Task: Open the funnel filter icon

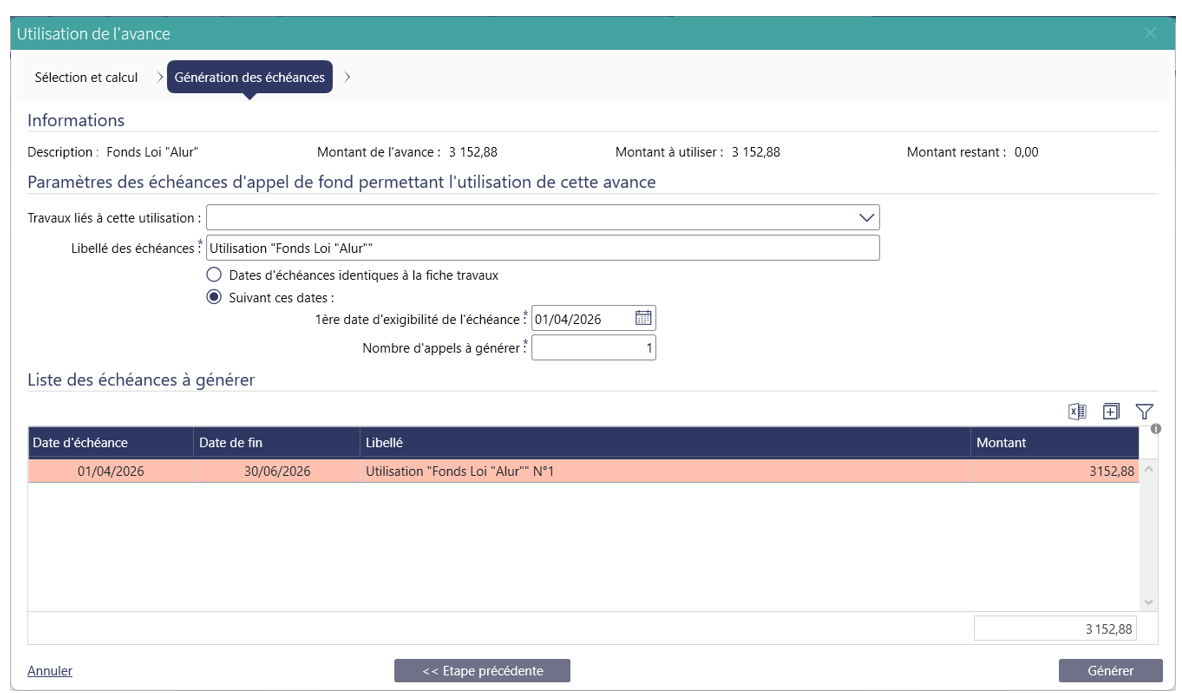Action: point(1145,411)
